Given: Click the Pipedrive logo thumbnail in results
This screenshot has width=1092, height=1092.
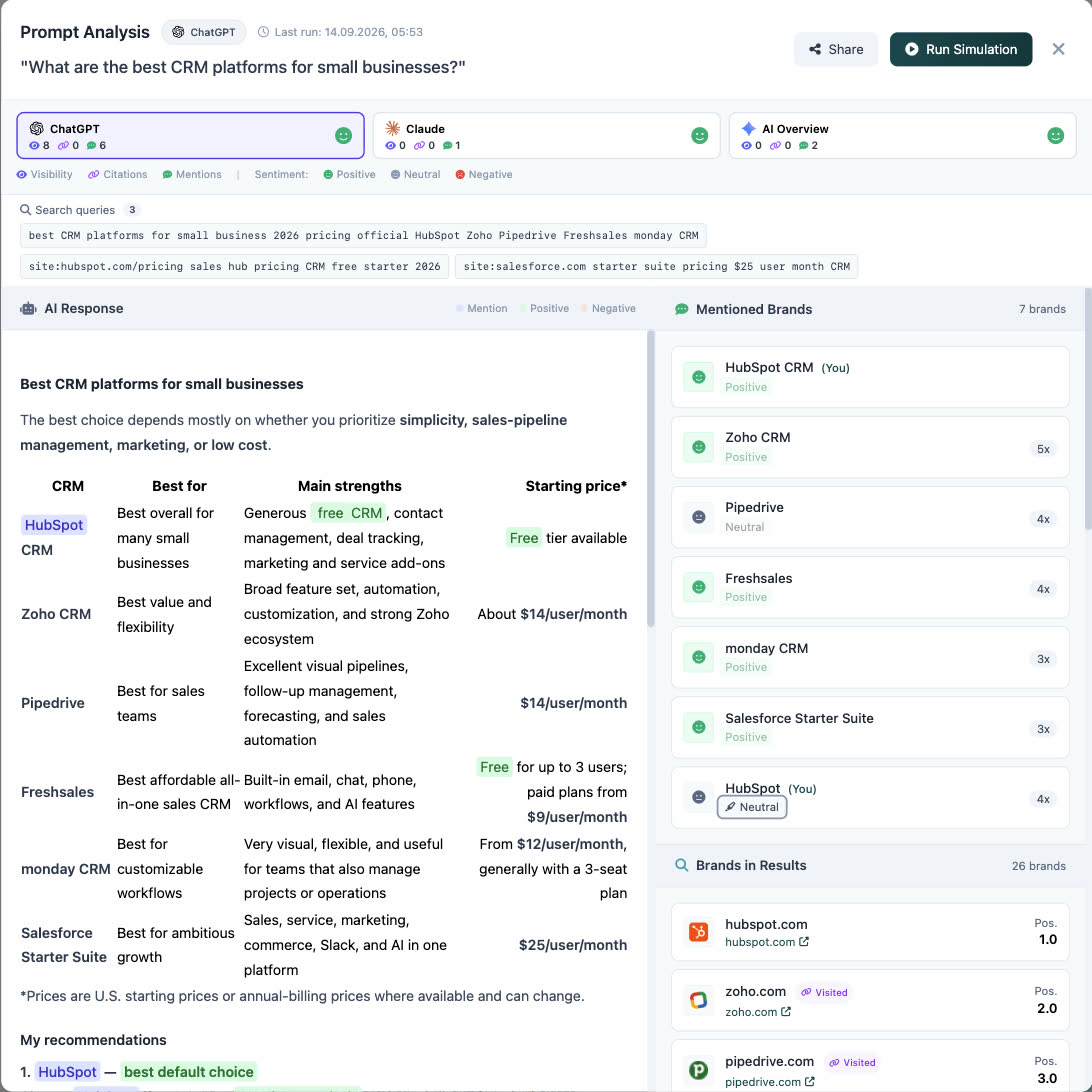Looking at the screenshot, I should pyautogui.click(x=699, y=1070).
